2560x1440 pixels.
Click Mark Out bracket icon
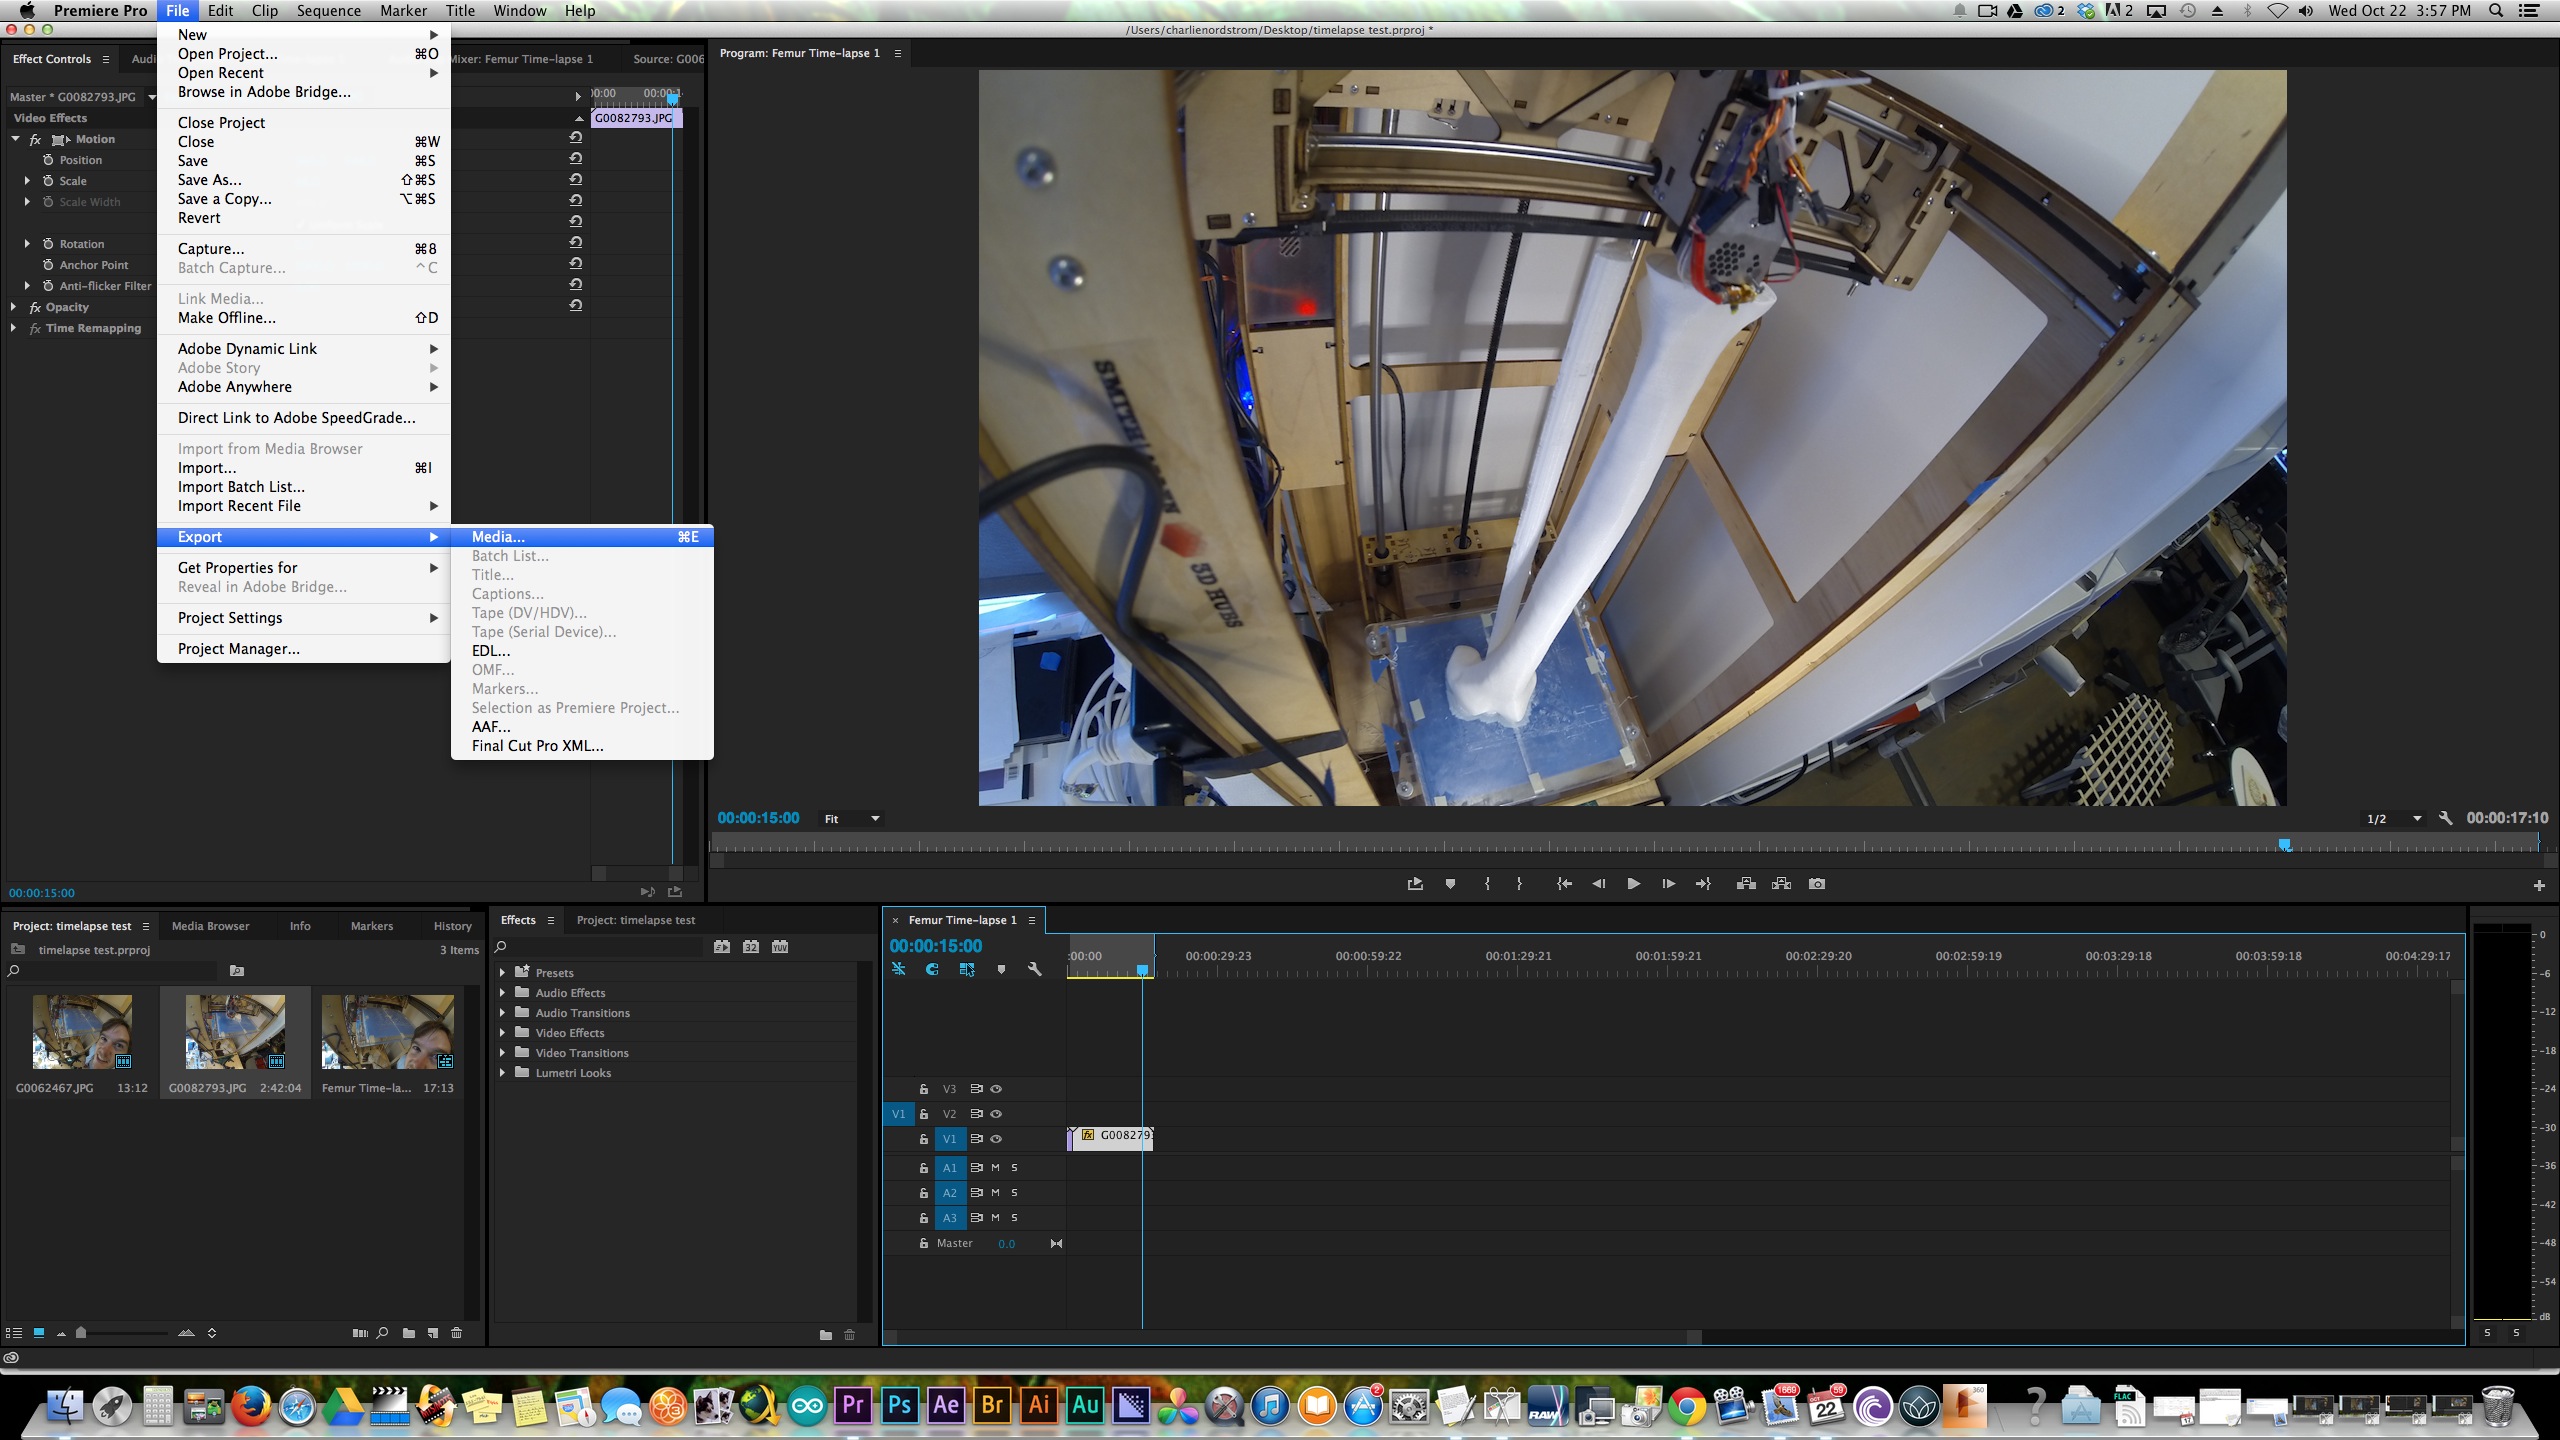point(1519,884)
